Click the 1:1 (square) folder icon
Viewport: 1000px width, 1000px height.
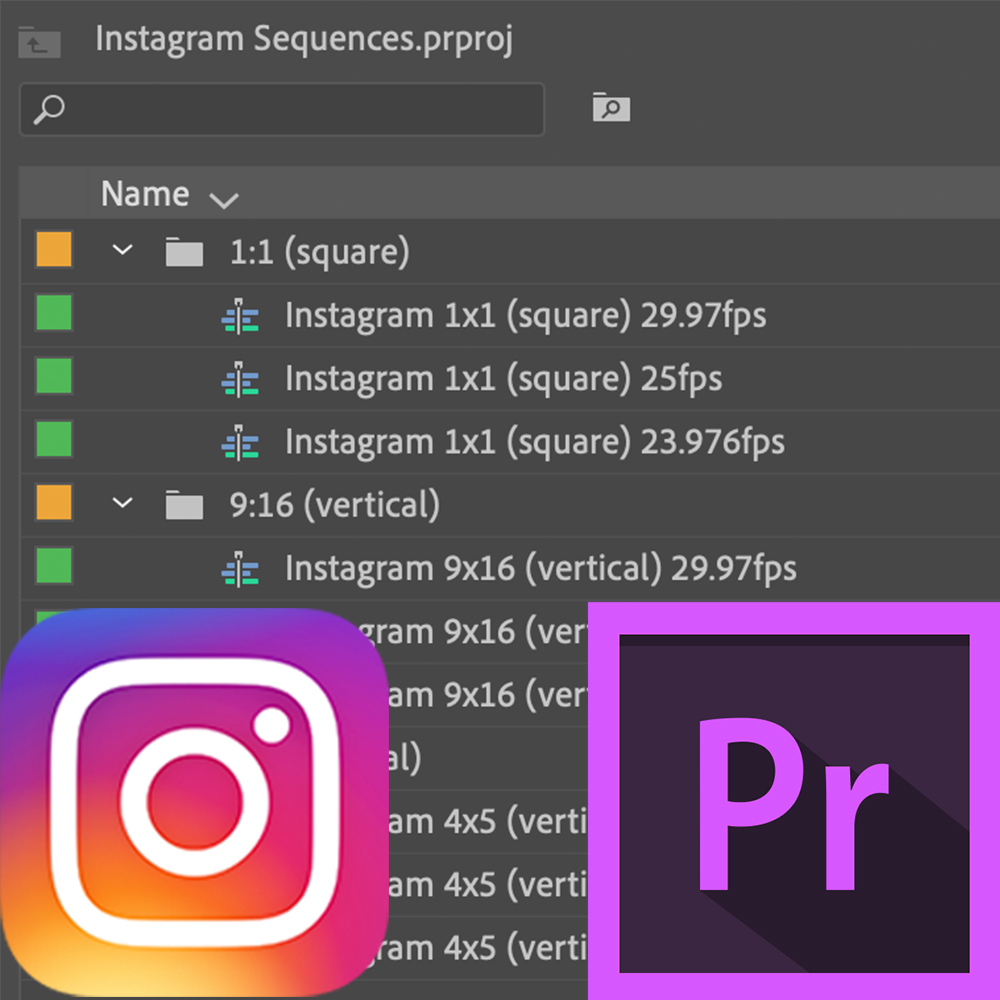184,251
